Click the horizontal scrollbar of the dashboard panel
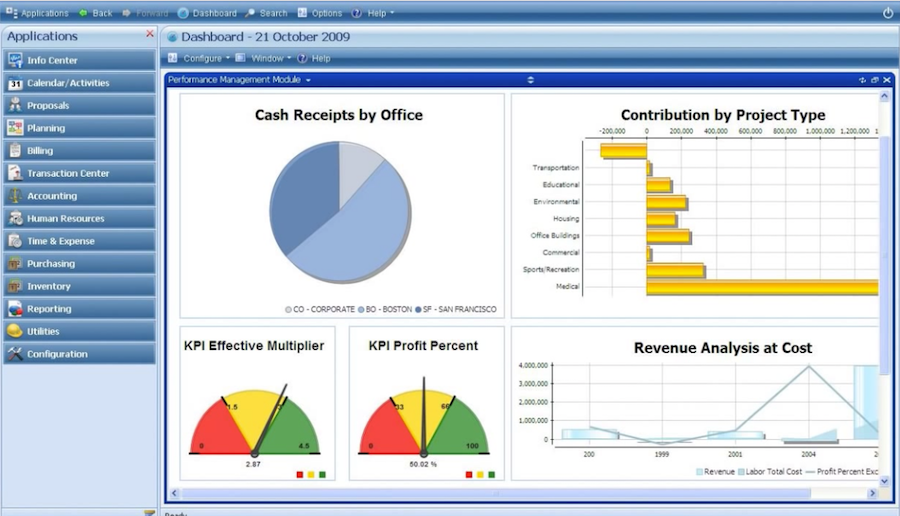Image resolution: width=900 pixels, height=516 pixels. 496,493
